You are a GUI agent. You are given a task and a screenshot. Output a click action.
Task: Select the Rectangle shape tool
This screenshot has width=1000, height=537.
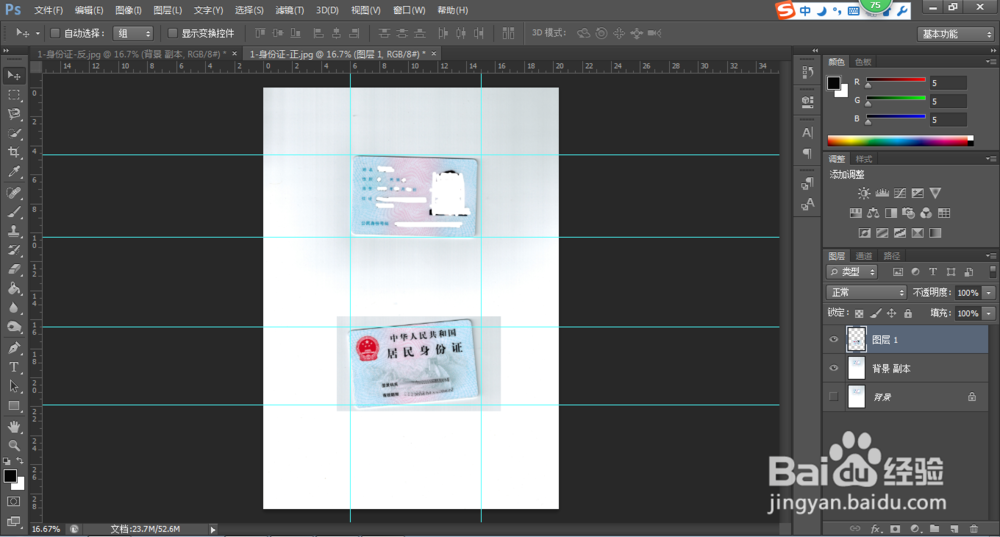coord(13,406)
